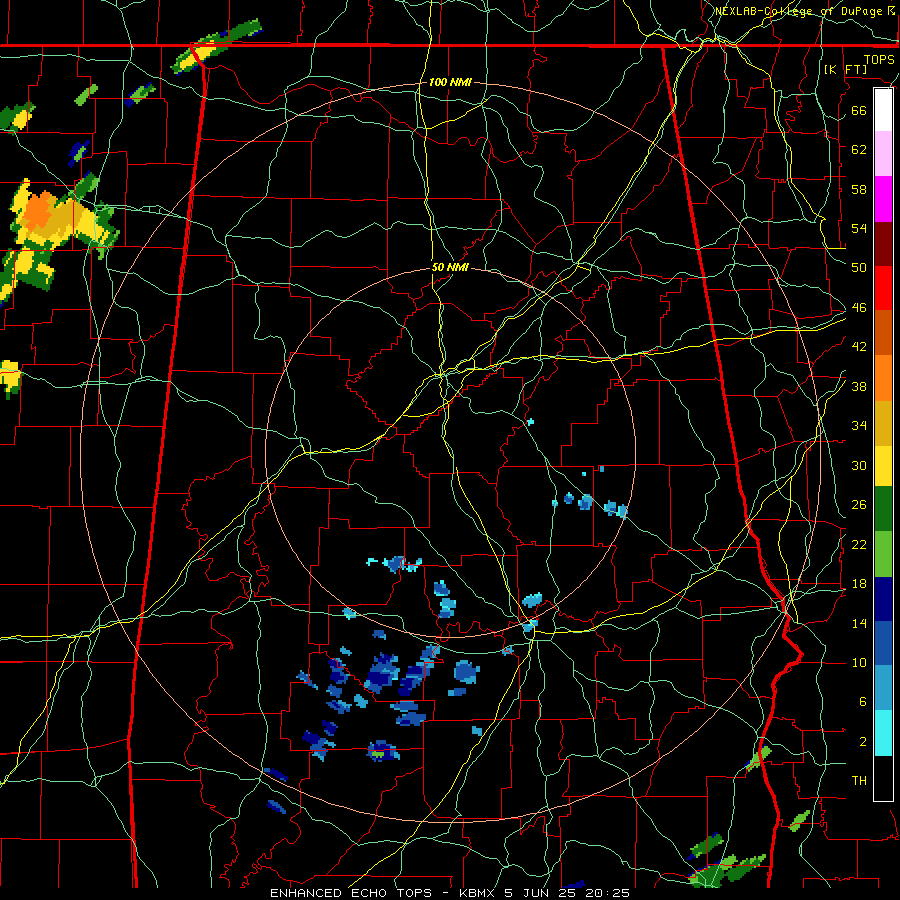The width and height of the screenshot is (900, 900).
Task: Click legend scale value "6"
Action: tap(863, 702)
